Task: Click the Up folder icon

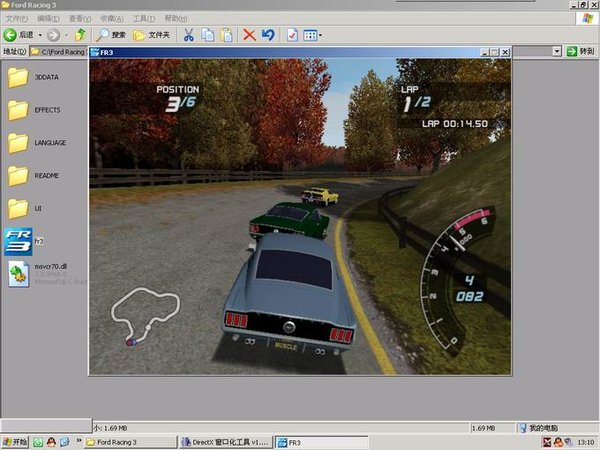Action: (80, 34)
